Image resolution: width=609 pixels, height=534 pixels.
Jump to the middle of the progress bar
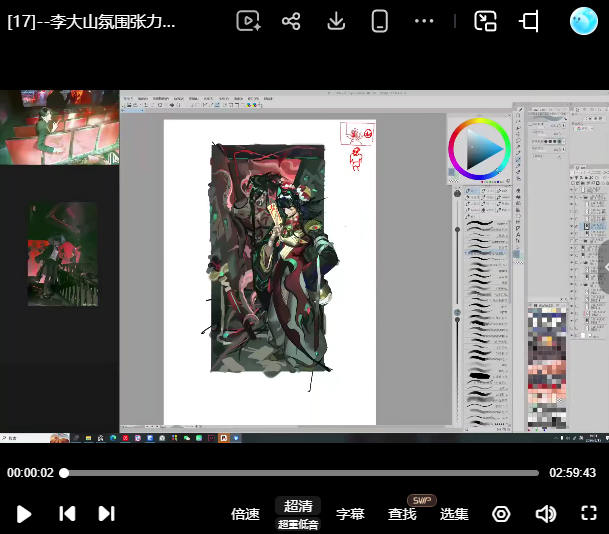click(301, 473)
